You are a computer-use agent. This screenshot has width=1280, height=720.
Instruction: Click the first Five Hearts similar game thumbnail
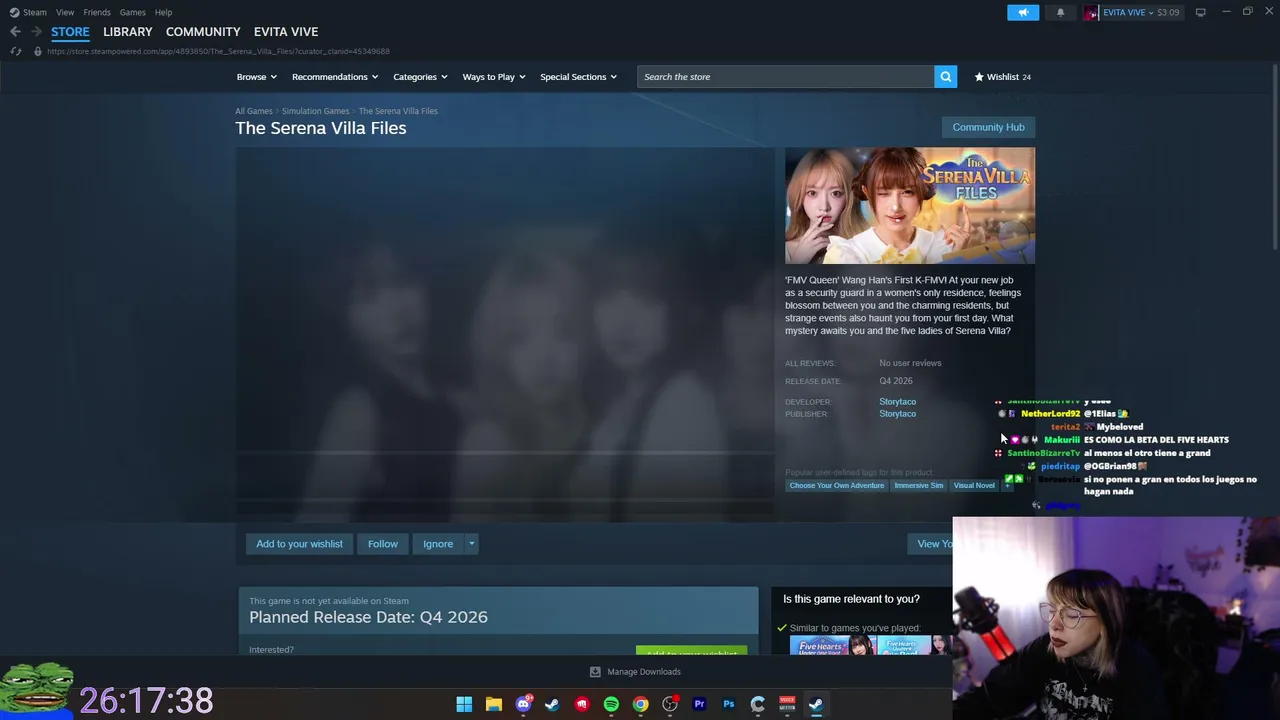pyautogui.click(x=834, y=645)
